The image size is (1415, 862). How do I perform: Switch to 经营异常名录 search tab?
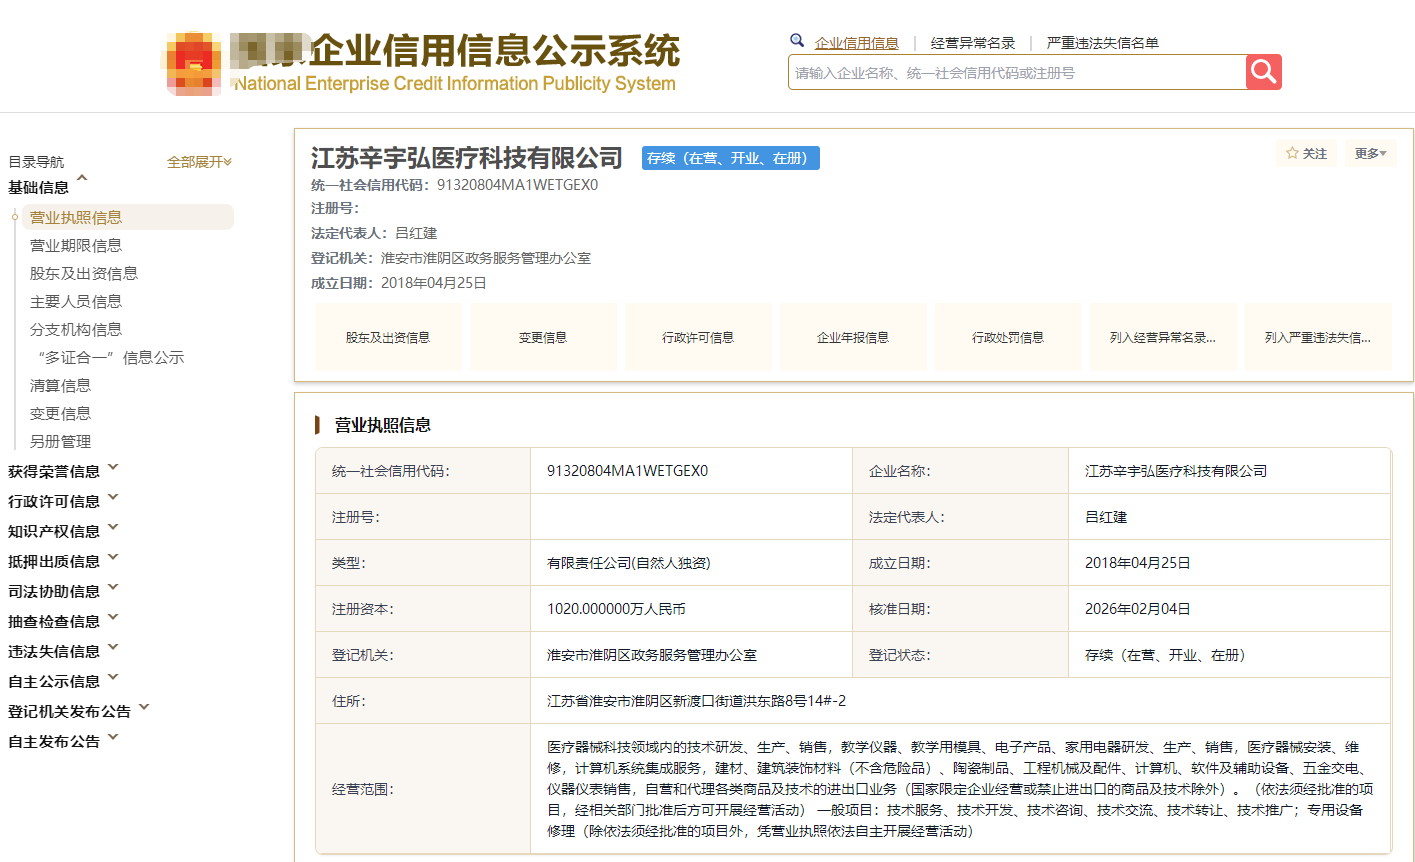tap(972, 43)
